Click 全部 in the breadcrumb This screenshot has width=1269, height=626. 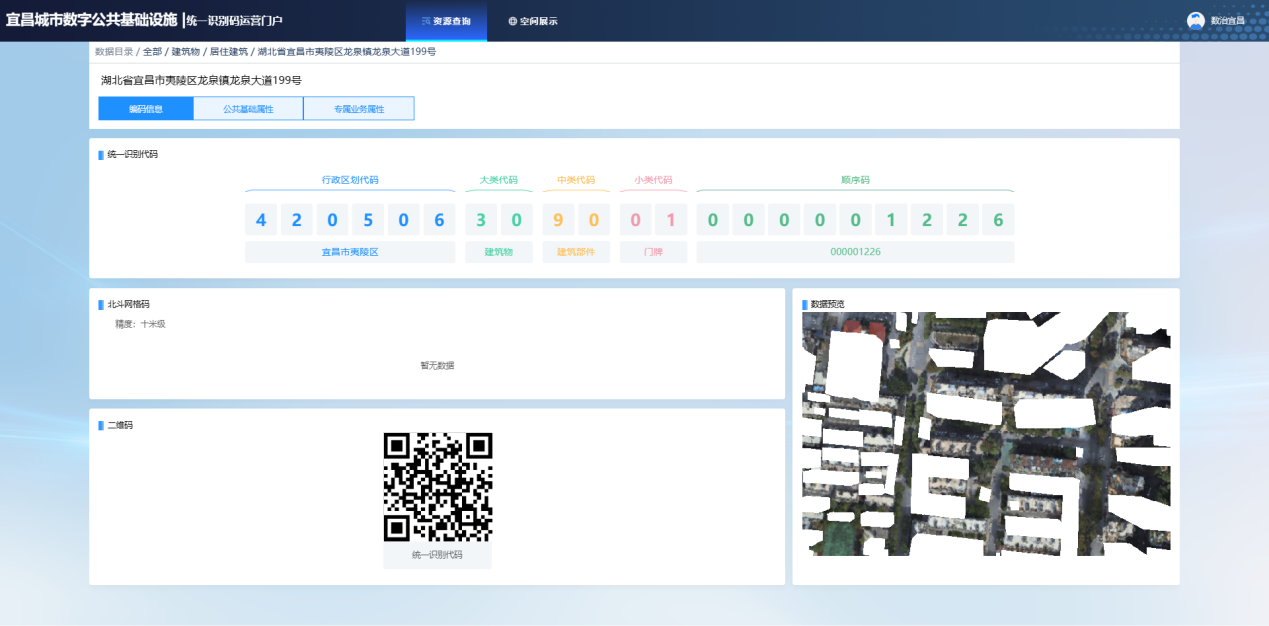[x=152, y=51]
